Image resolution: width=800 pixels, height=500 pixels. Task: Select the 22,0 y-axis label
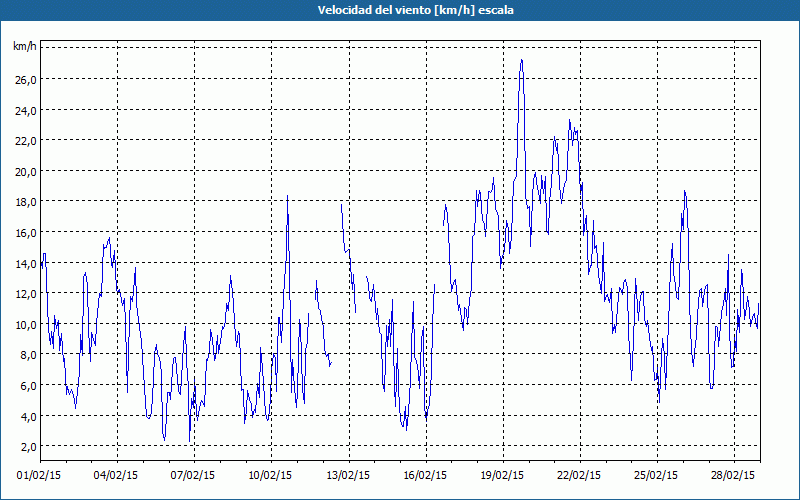(26, 141)
